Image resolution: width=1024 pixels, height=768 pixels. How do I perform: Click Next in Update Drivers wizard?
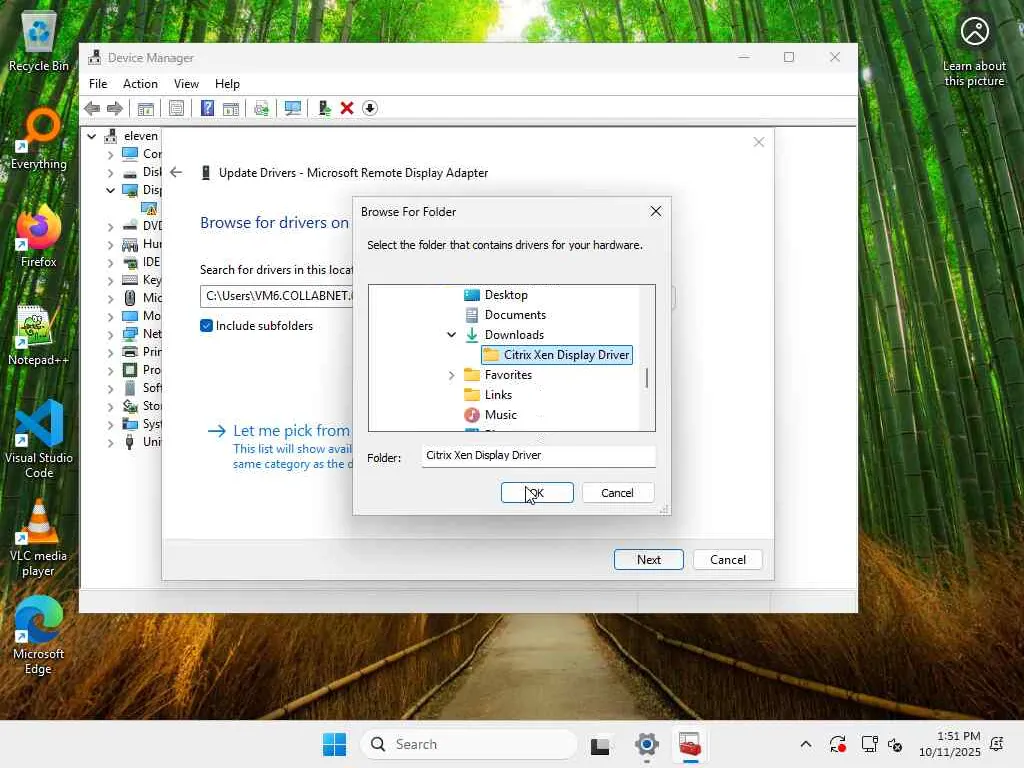[x=648, y=560]
